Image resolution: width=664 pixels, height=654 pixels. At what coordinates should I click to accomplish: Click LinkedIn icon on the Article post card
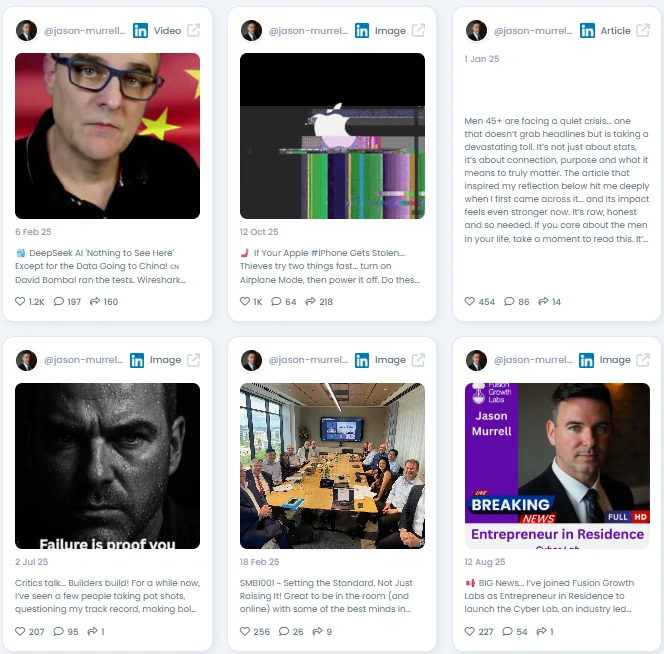tap(587, 30)
